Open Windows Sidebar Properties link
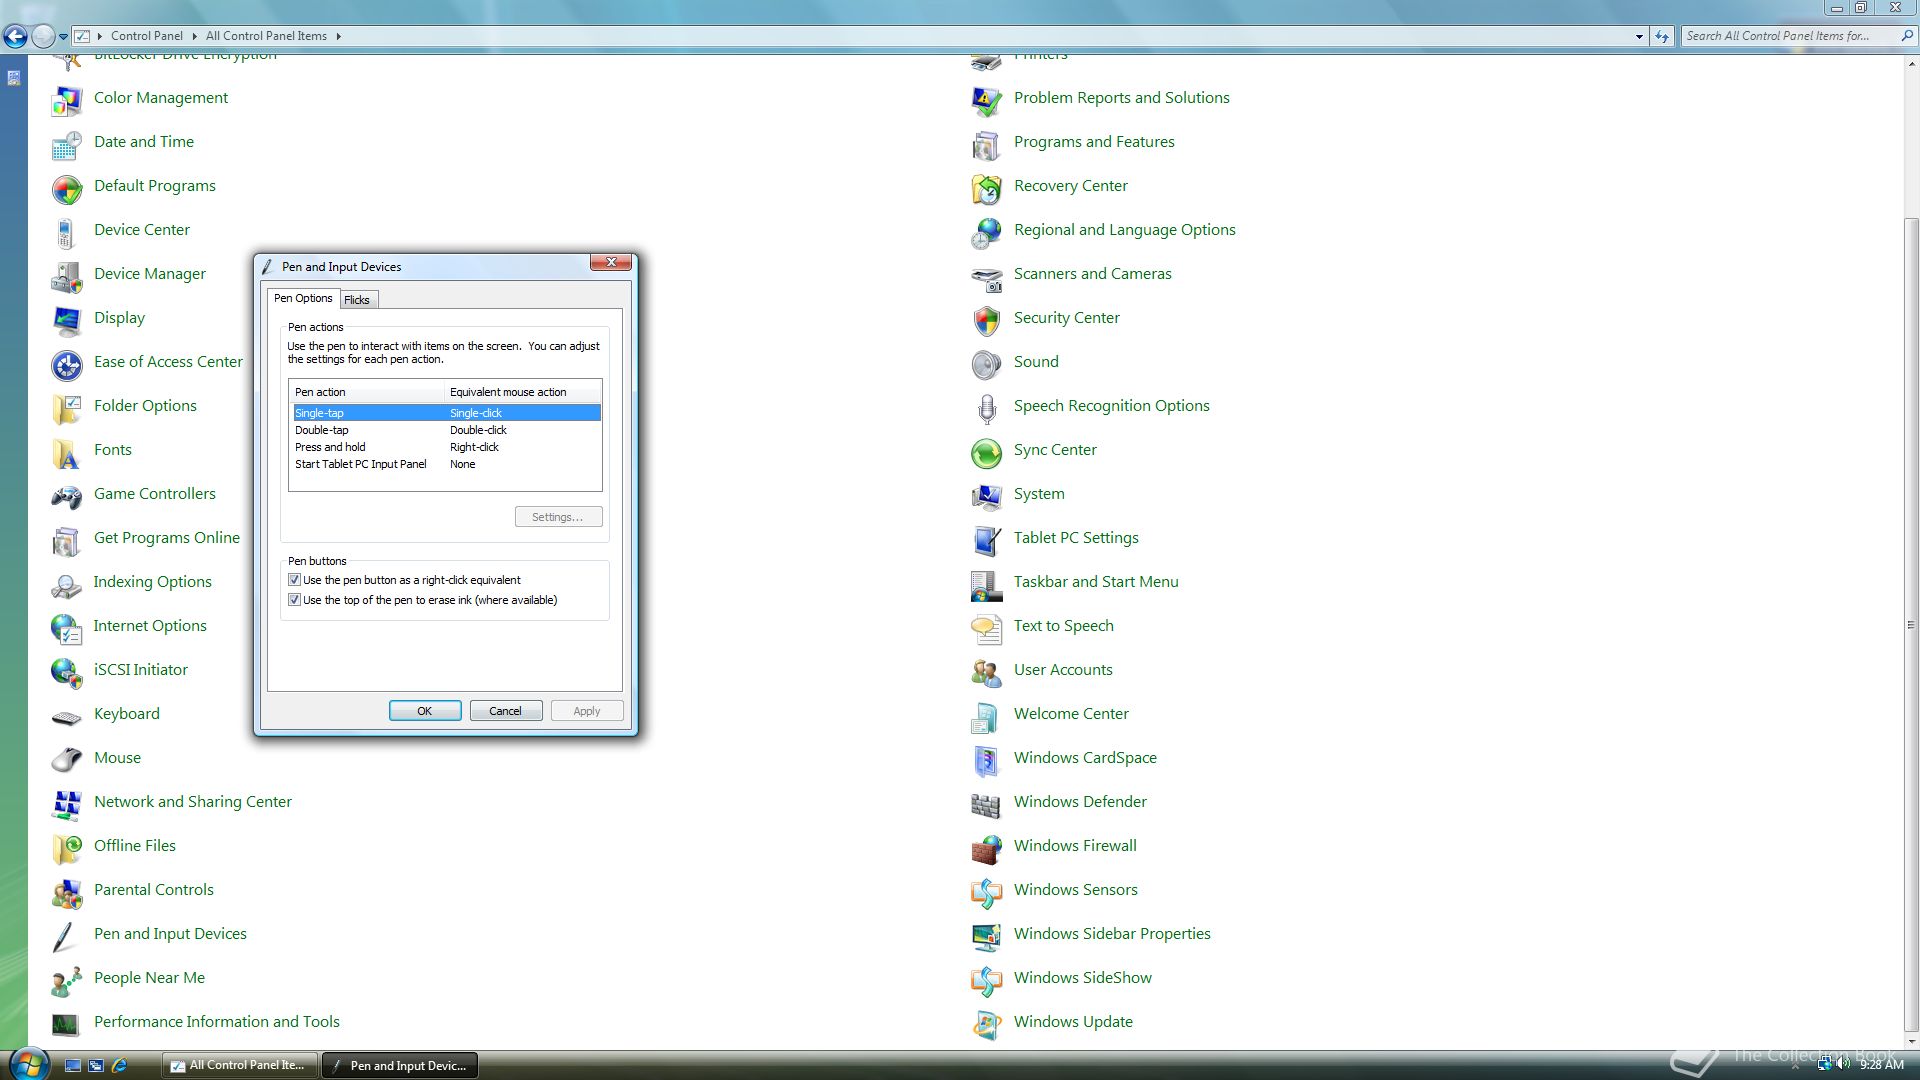The height and width of the screenshot is (1080, 1920). click(1112, 934)
